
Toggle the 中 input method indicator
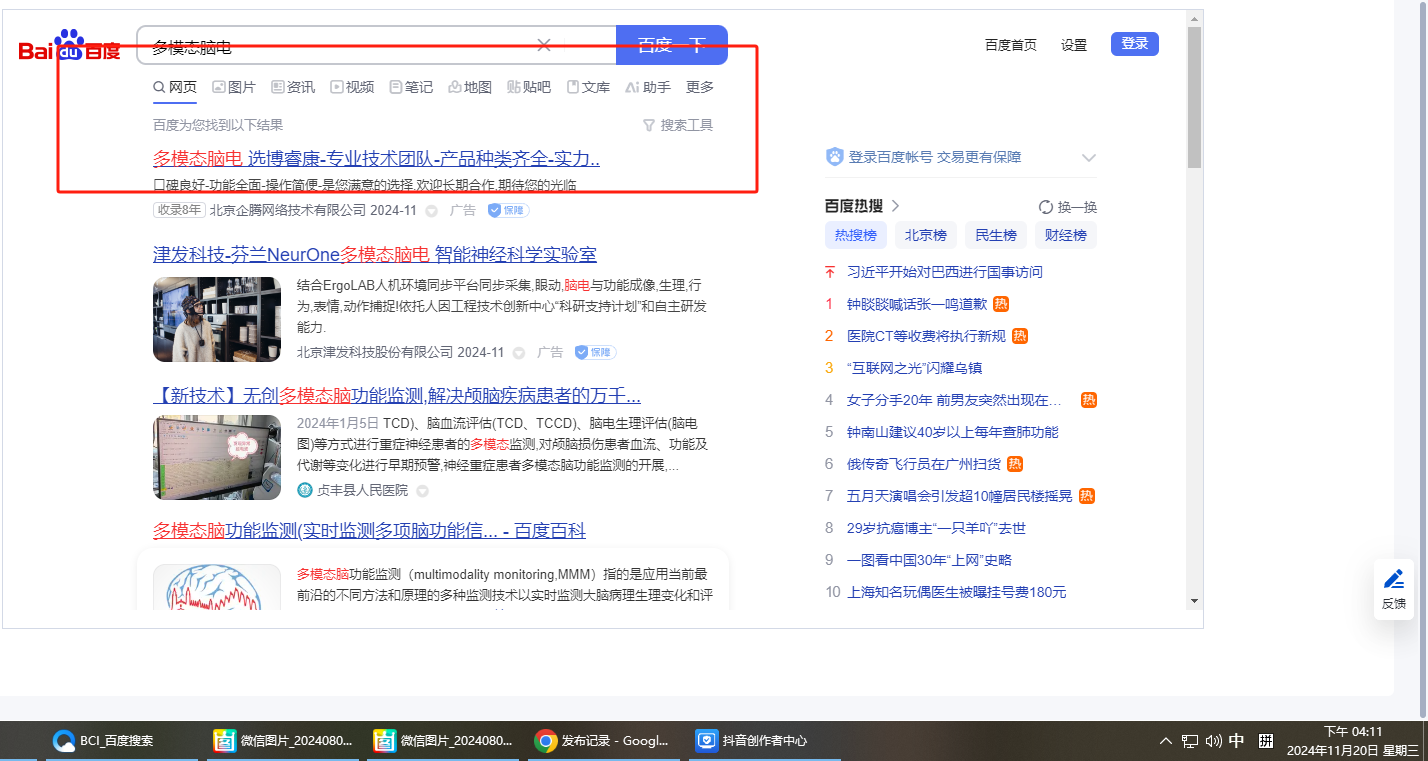click(x=1237, y=741)
